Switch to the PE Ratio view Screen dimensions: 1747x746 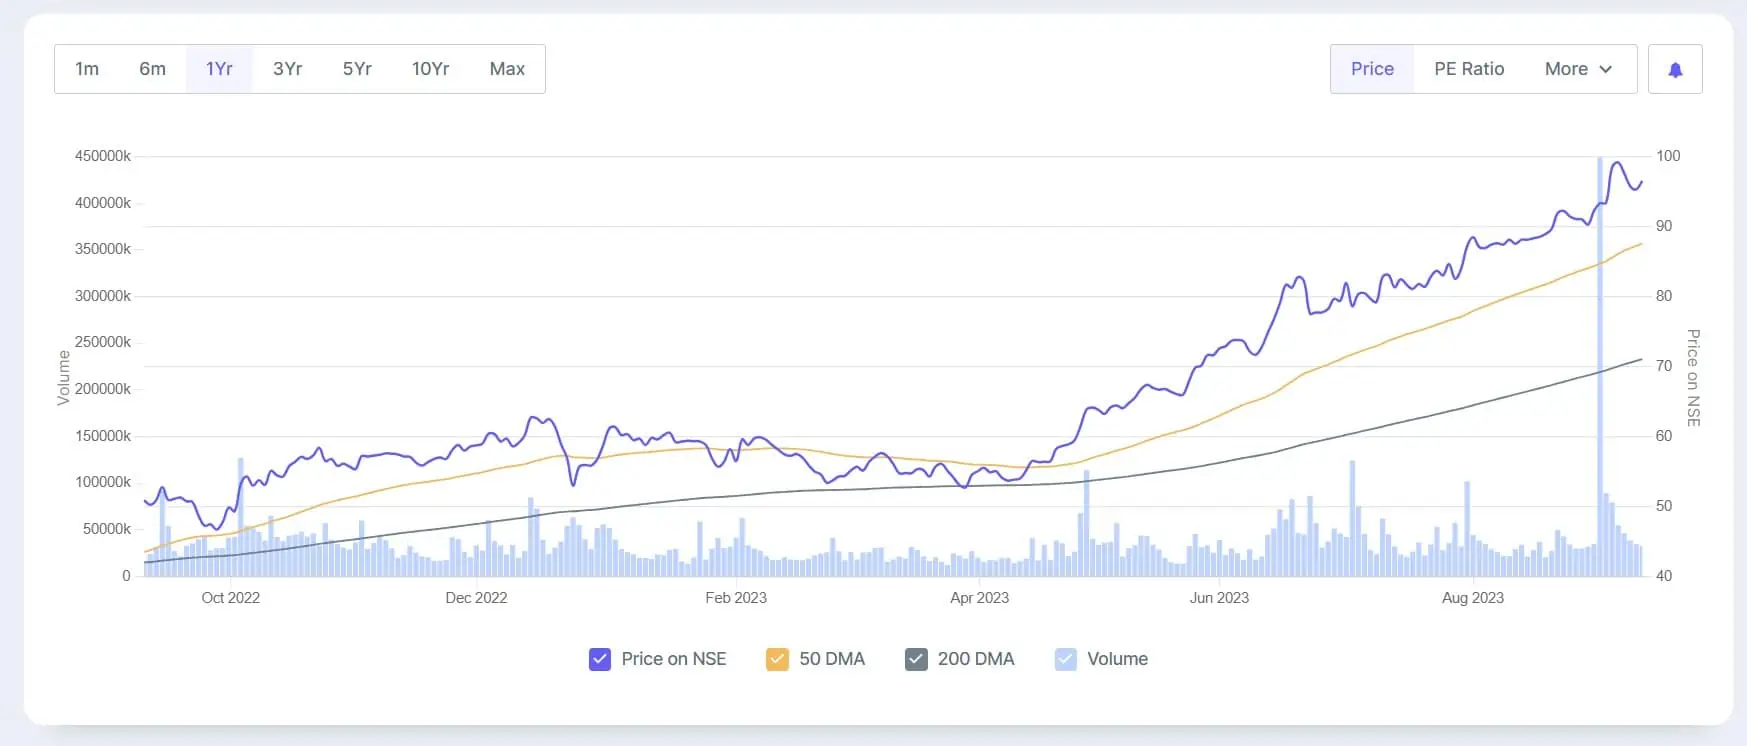pos(1469,69)
